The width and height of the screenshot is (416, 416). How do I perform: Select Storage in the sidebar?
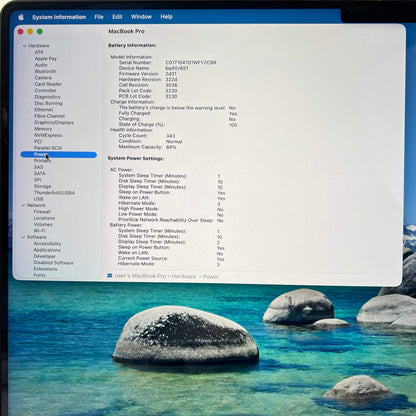(42, 186)
